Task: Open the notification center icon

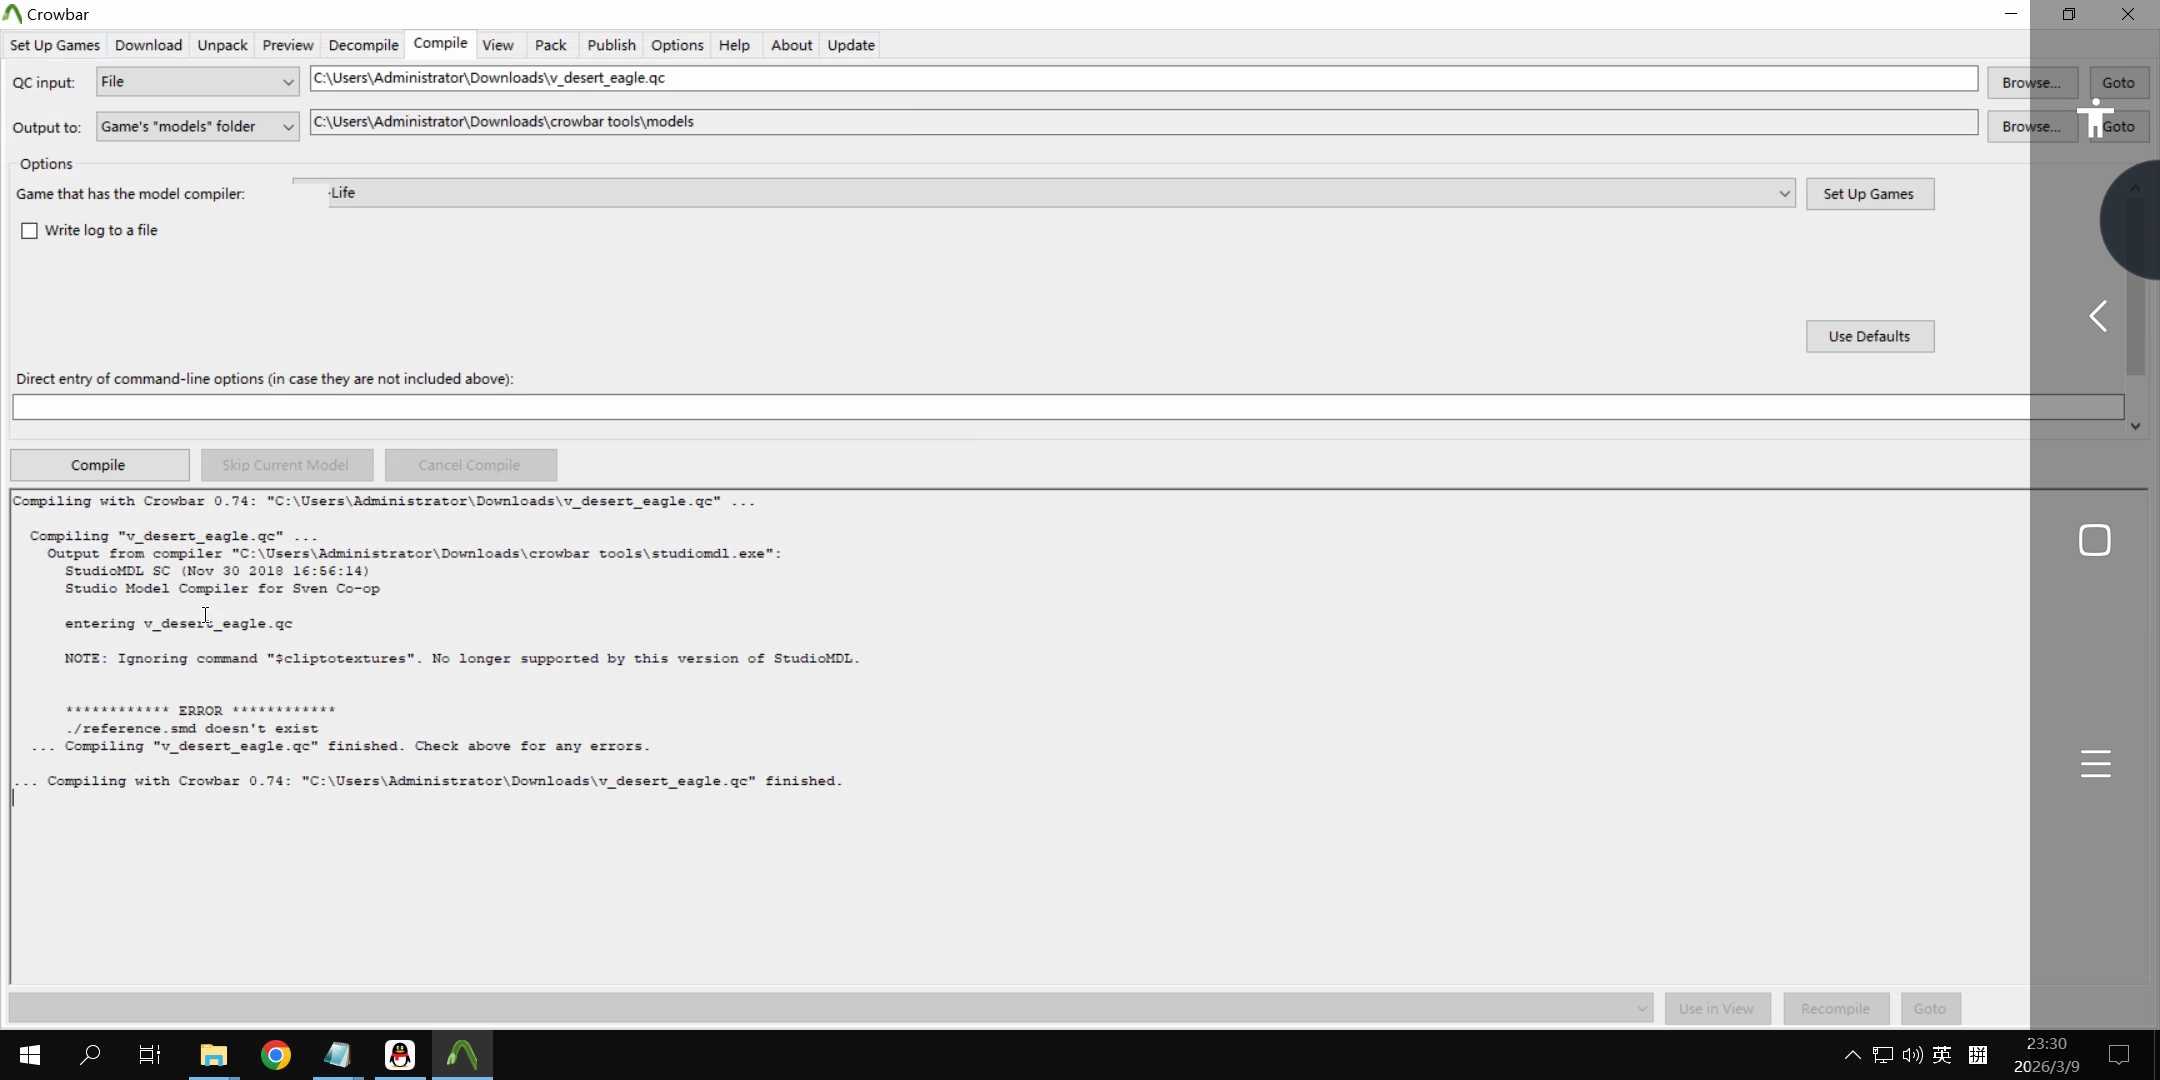Action: pyautogui.click(x=2118, y=1055)
